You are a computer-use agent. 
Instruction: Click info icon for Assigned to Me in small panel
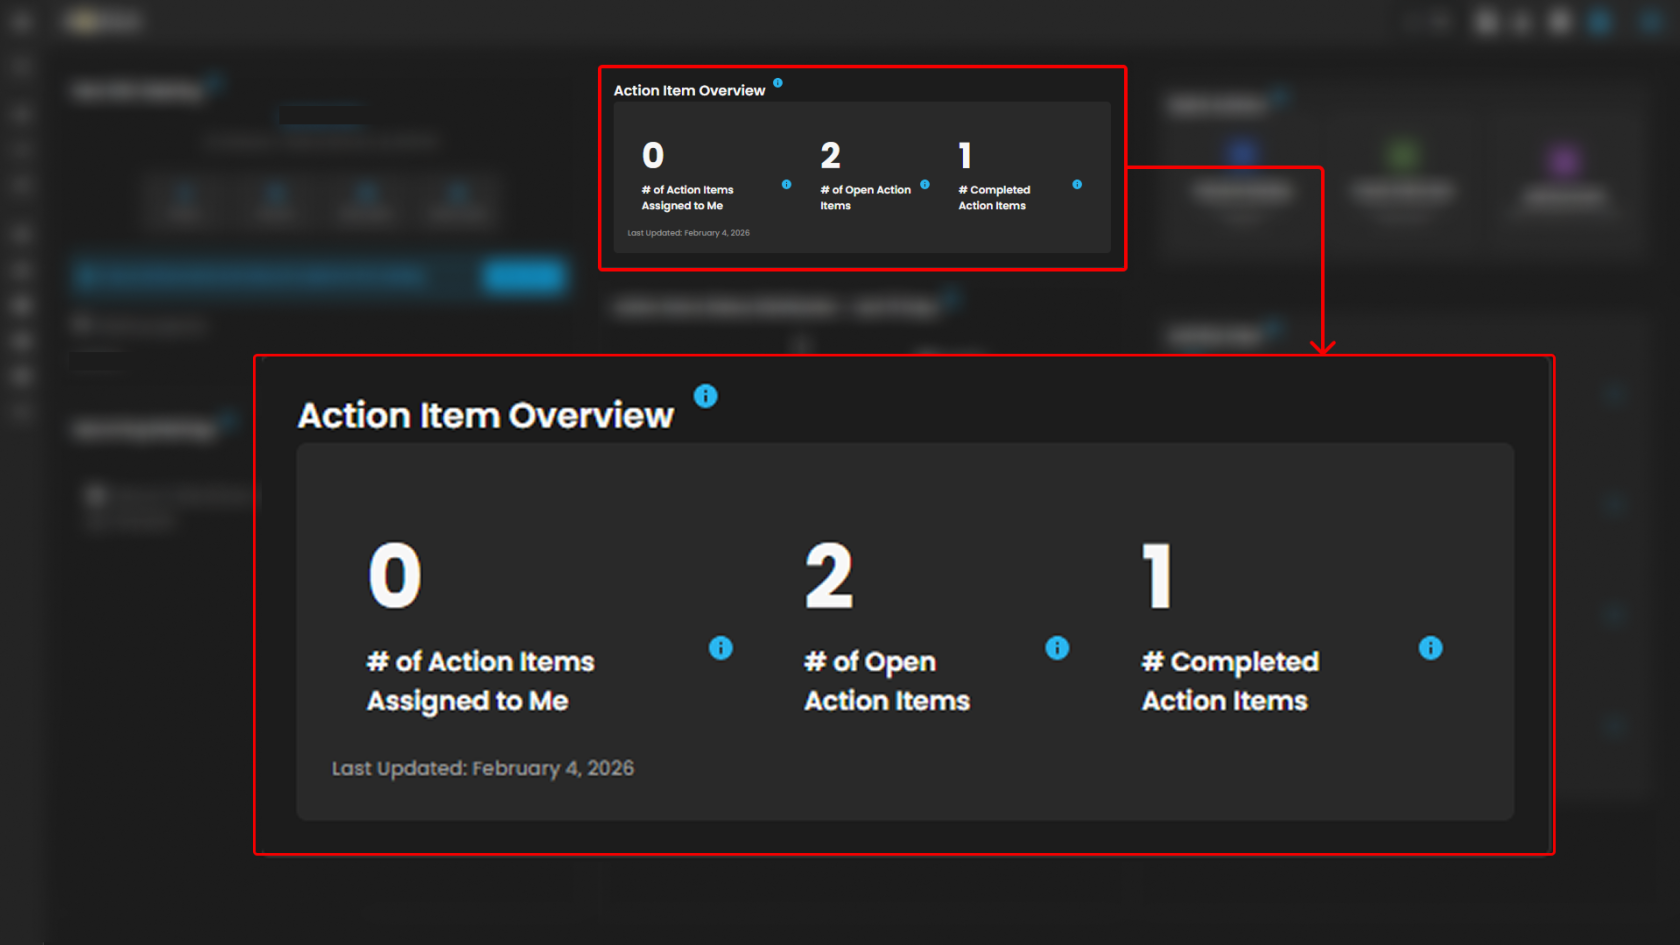pyautogui.click(x=786, y=184)
